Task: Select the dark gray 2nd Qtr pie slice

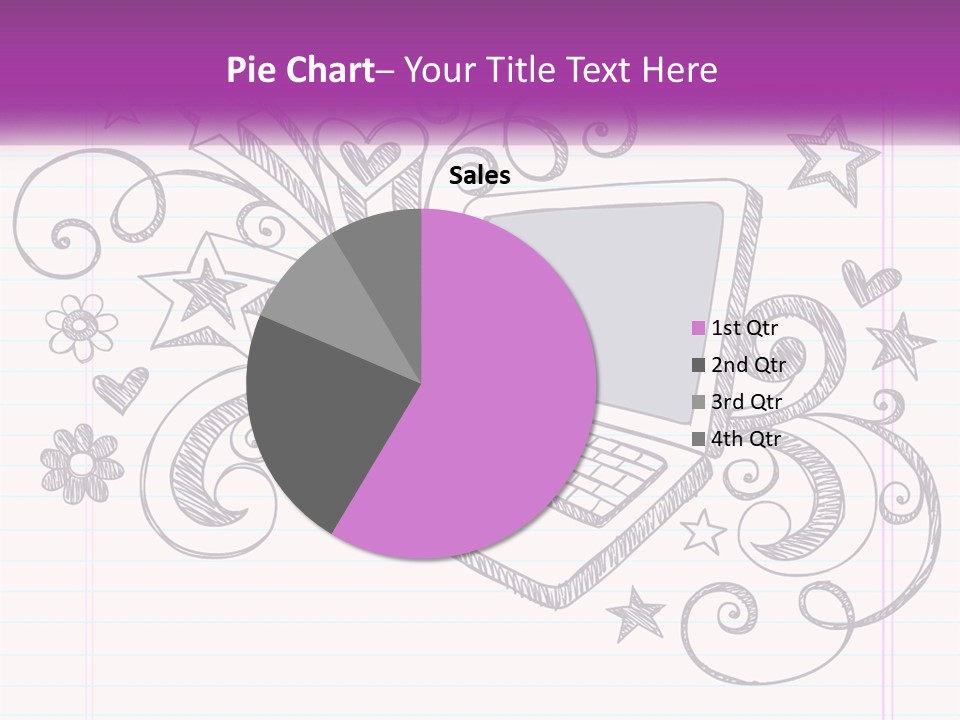Action: click(x=318, y=416)
